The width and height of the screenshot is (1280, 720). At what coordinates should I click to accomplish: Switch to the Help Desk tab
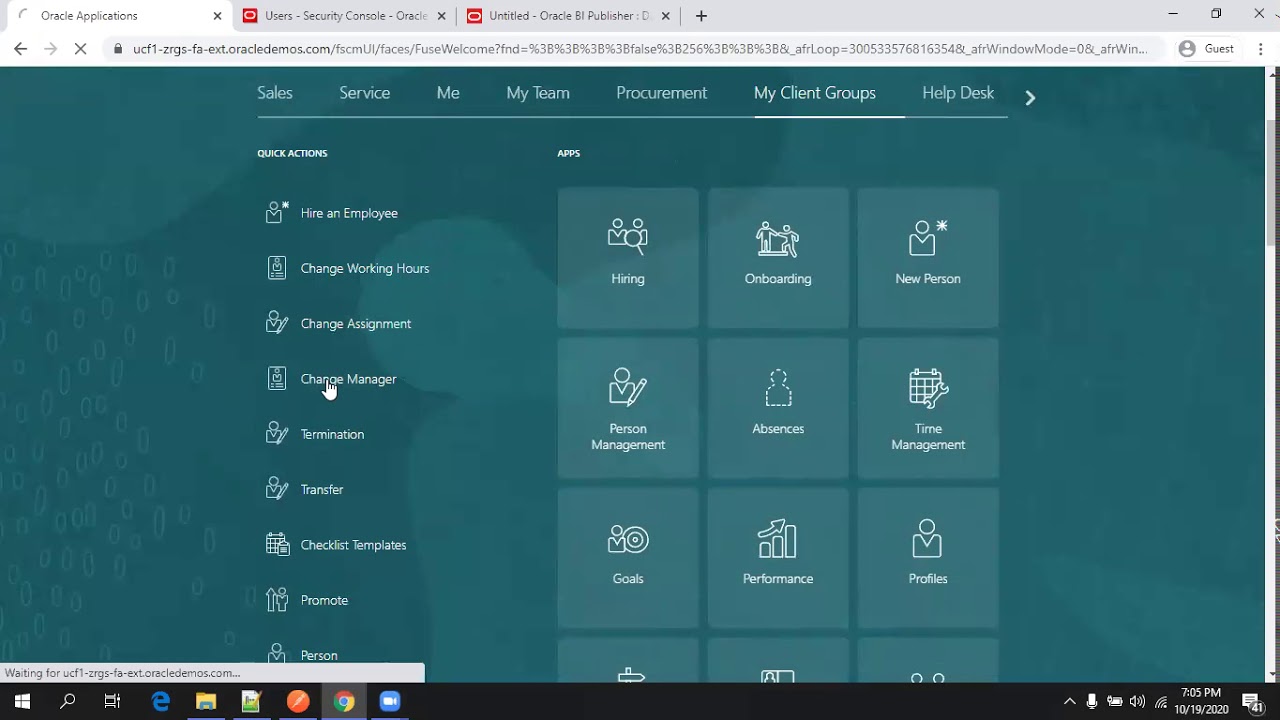(958, 93)
